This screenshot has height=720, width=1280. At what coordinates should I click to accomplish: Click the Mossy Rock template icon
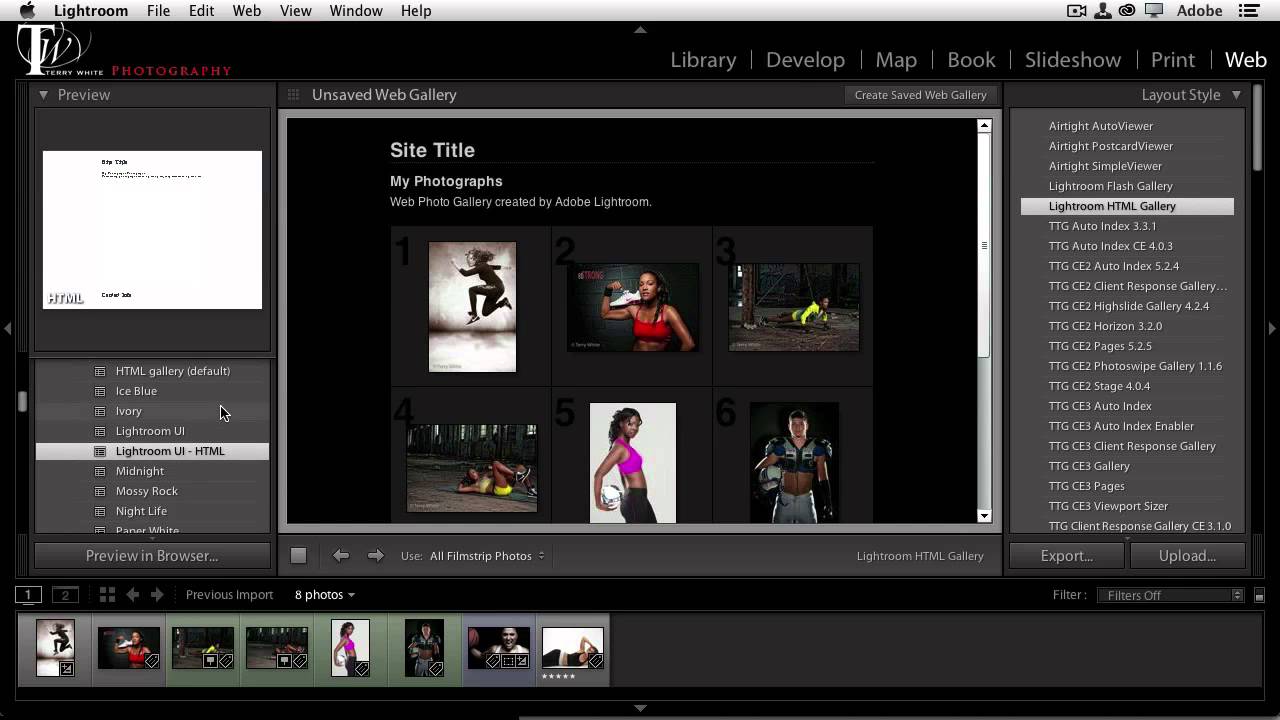(x=100, y=491)
